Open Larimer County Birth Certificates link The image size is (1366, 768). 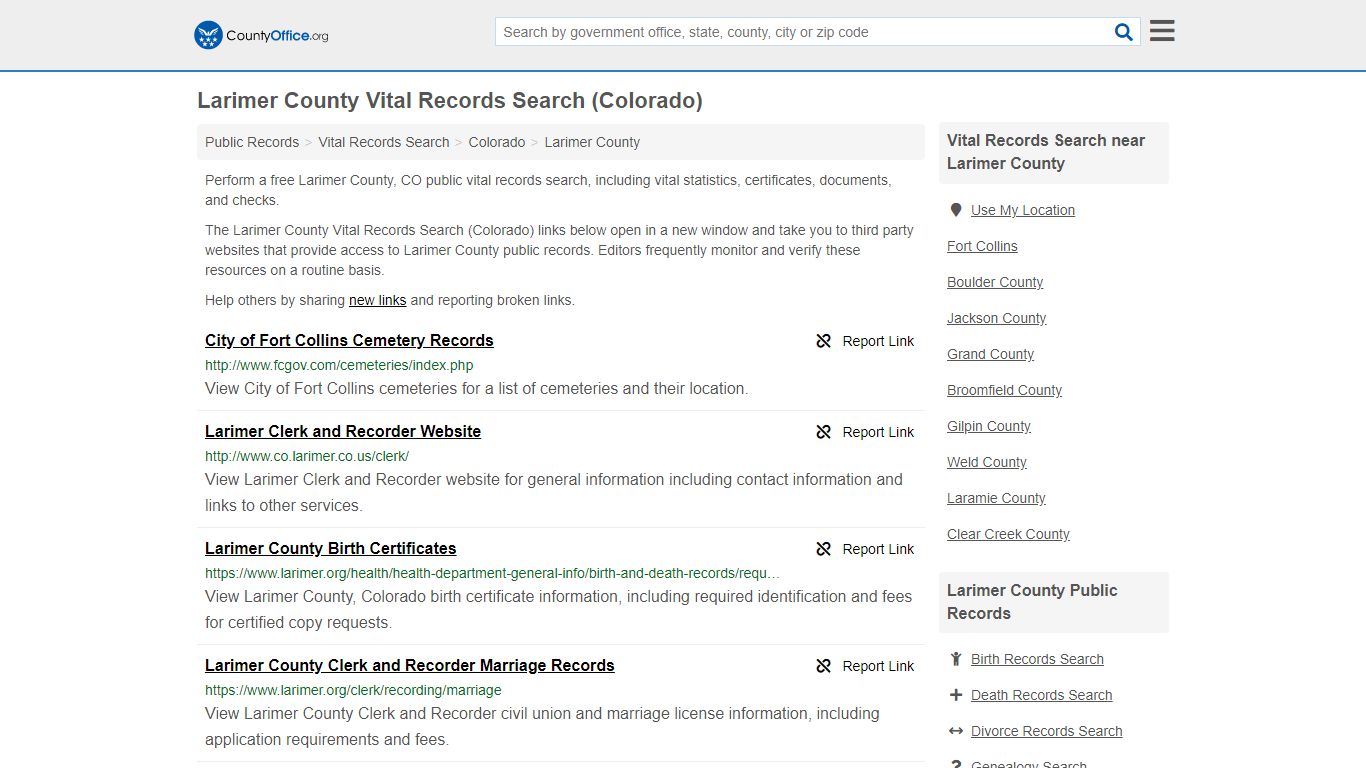pos(331,548)
